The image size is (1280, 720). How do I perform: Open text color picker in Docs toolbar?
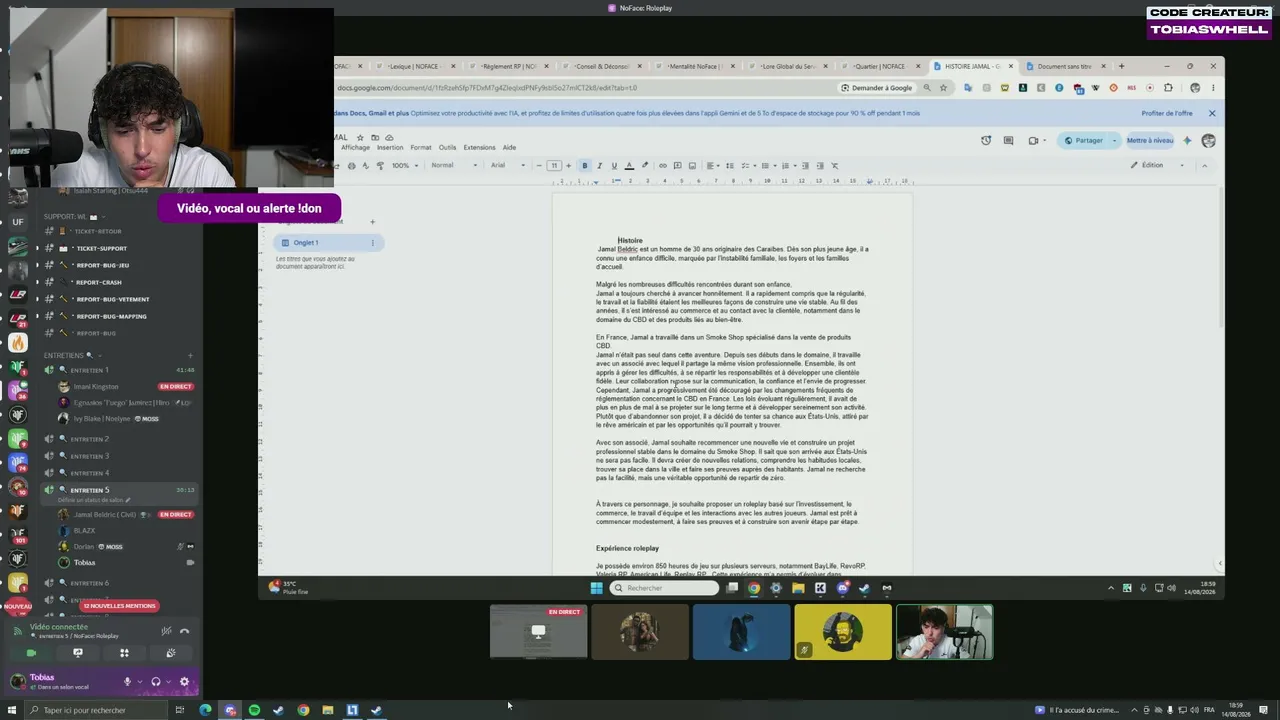click(629, 165)
